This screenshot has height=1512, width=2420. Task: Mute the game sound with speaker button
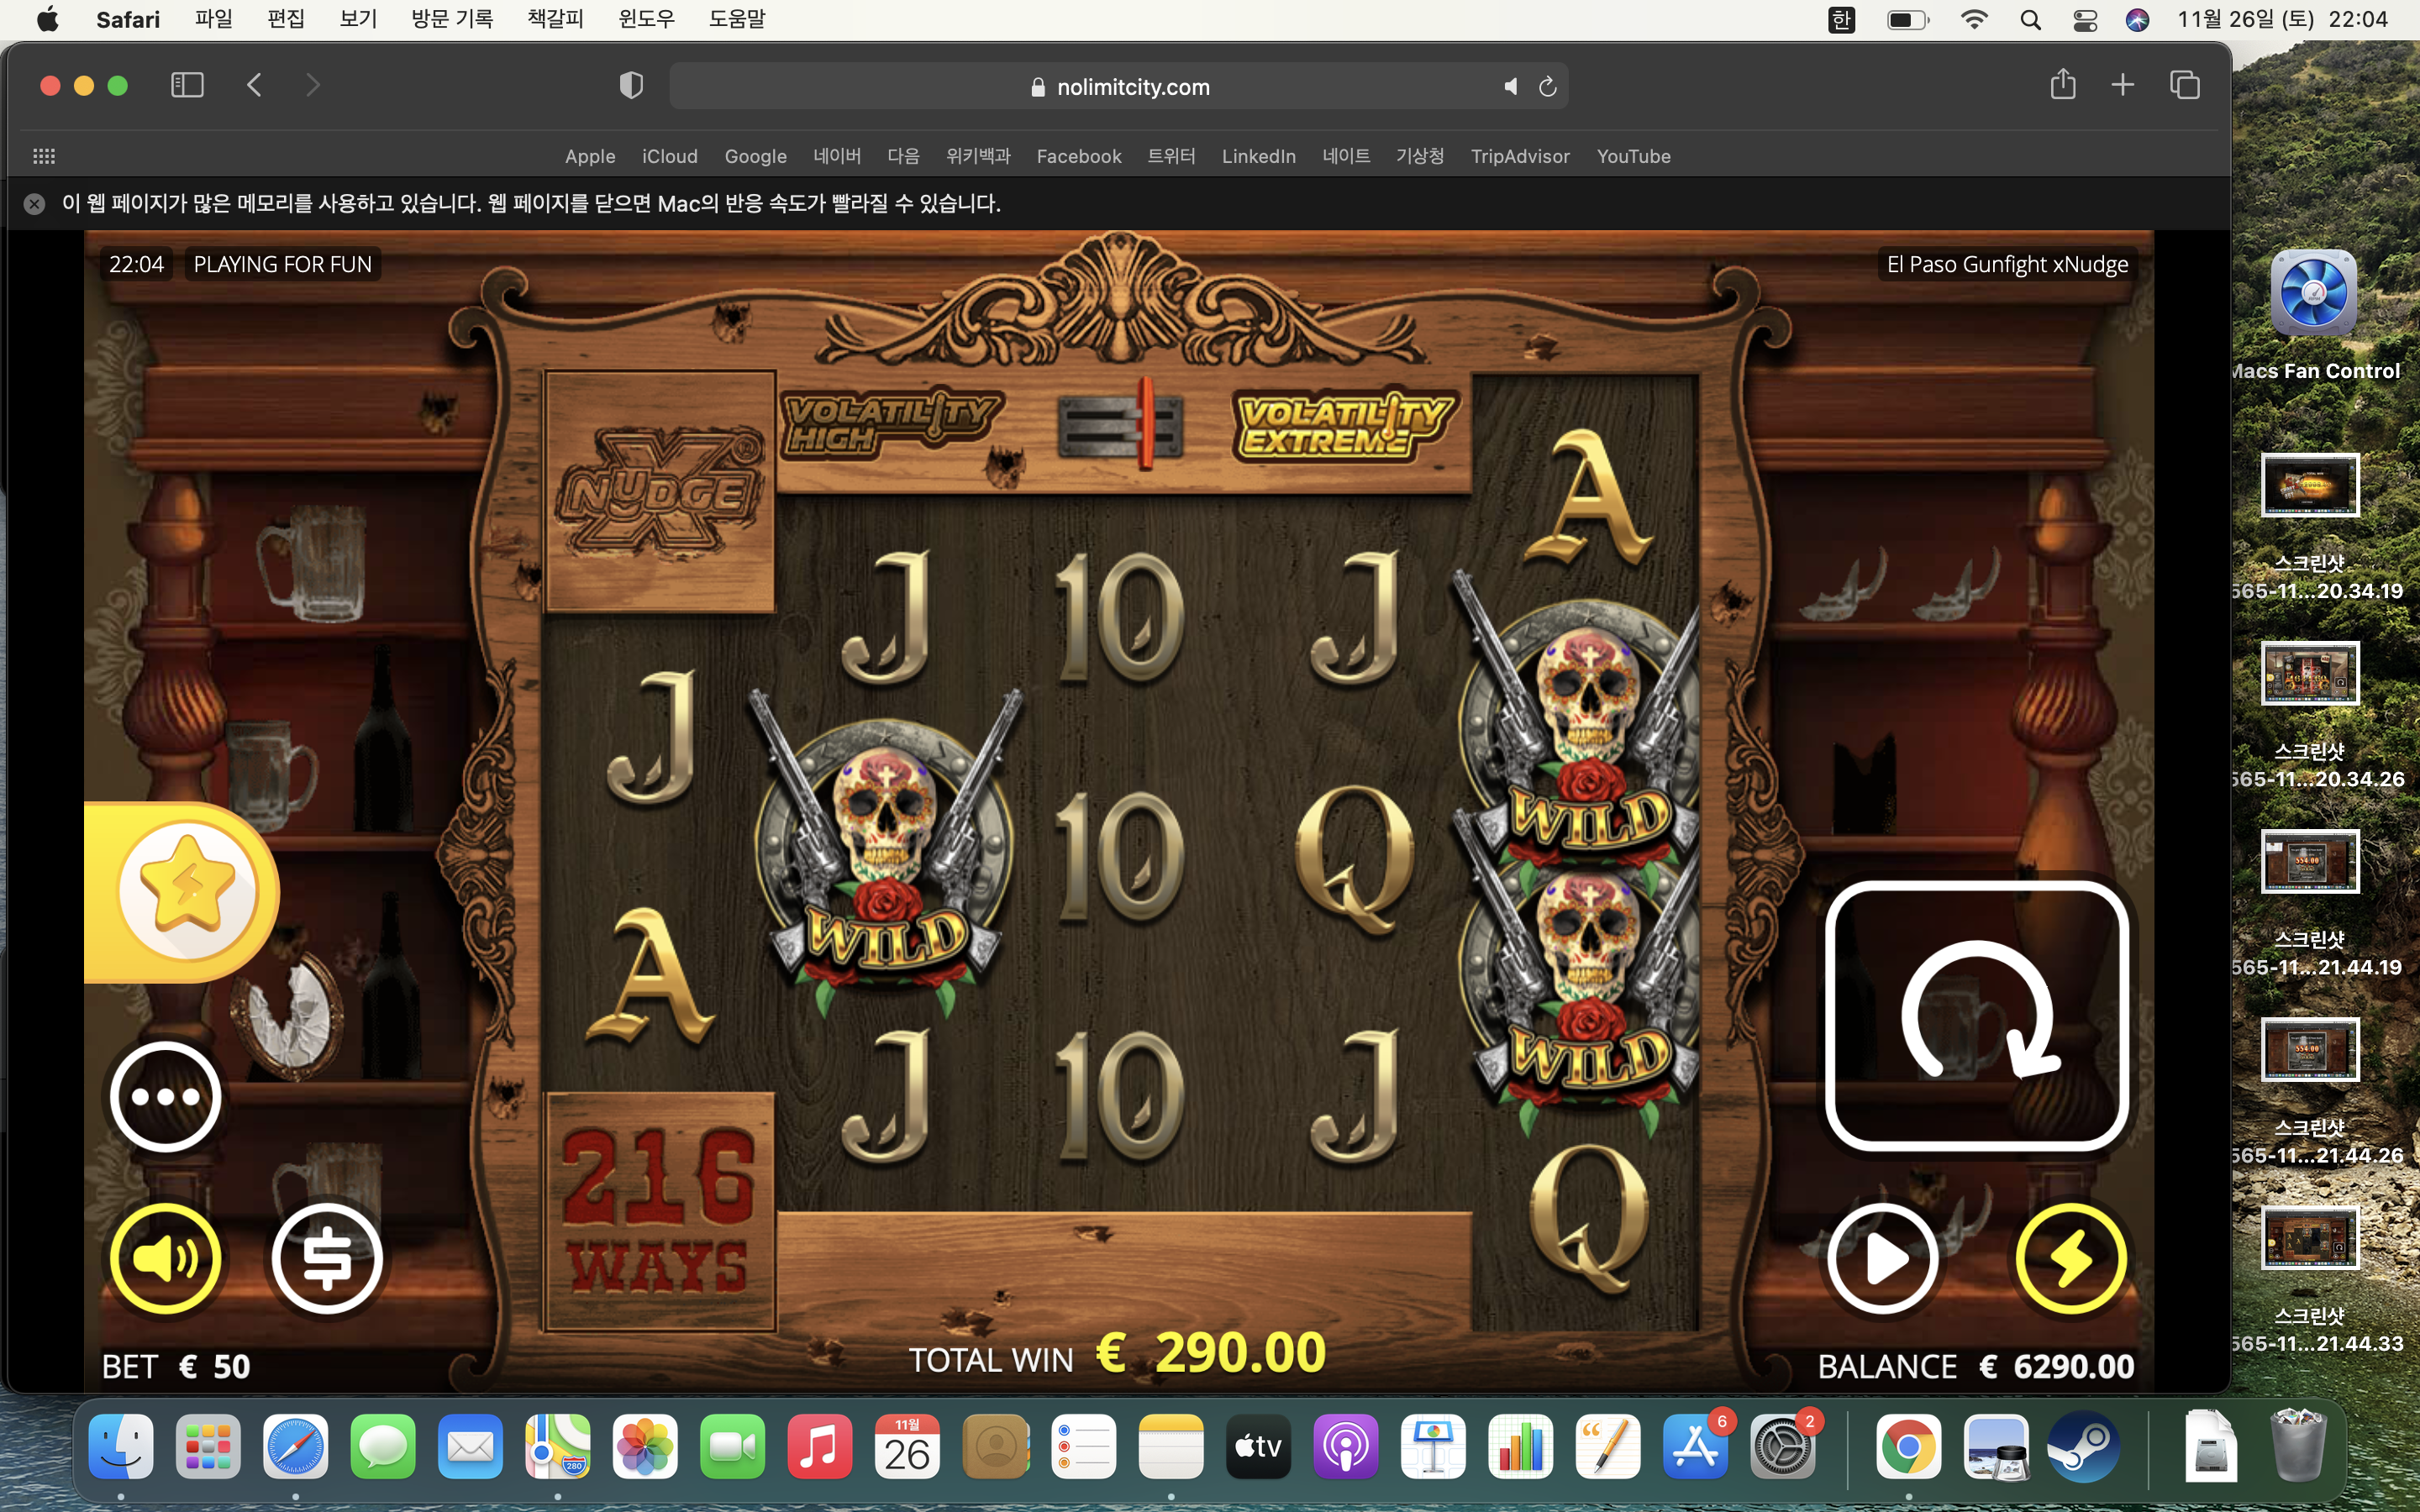pos(165,1258)
